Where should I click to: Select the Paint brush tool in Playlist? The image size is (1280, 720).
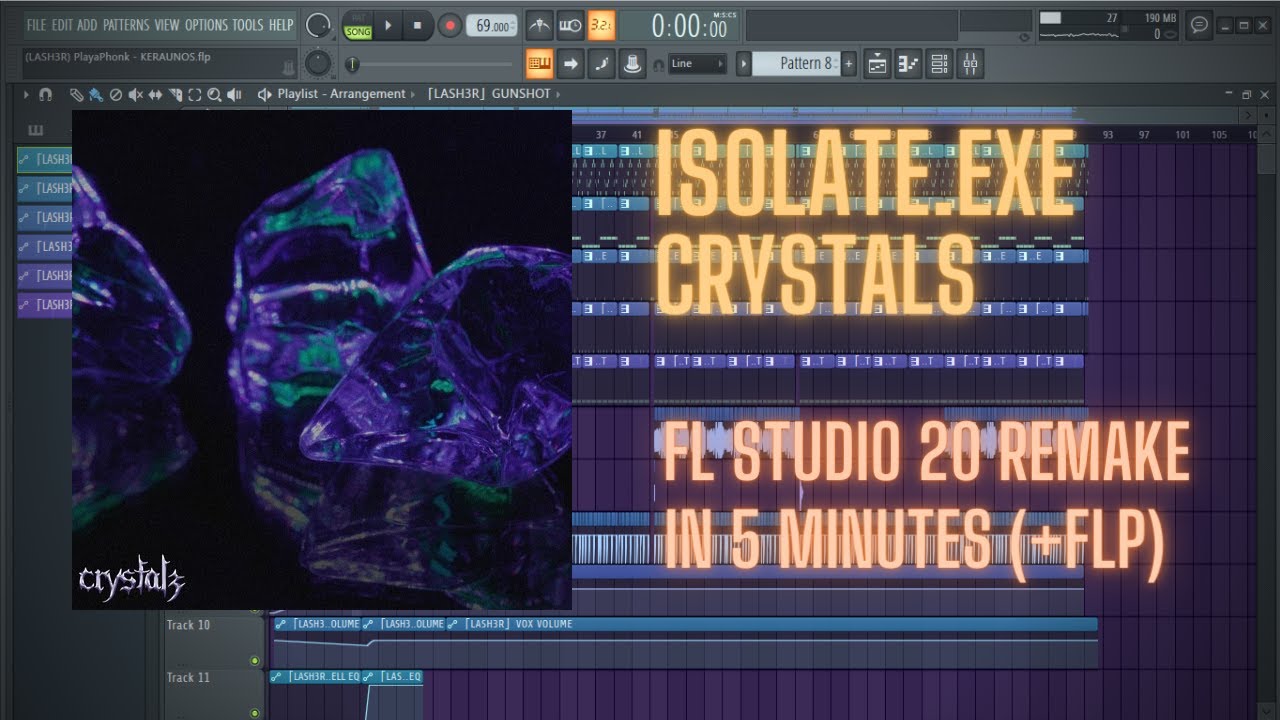coord(95,95)
